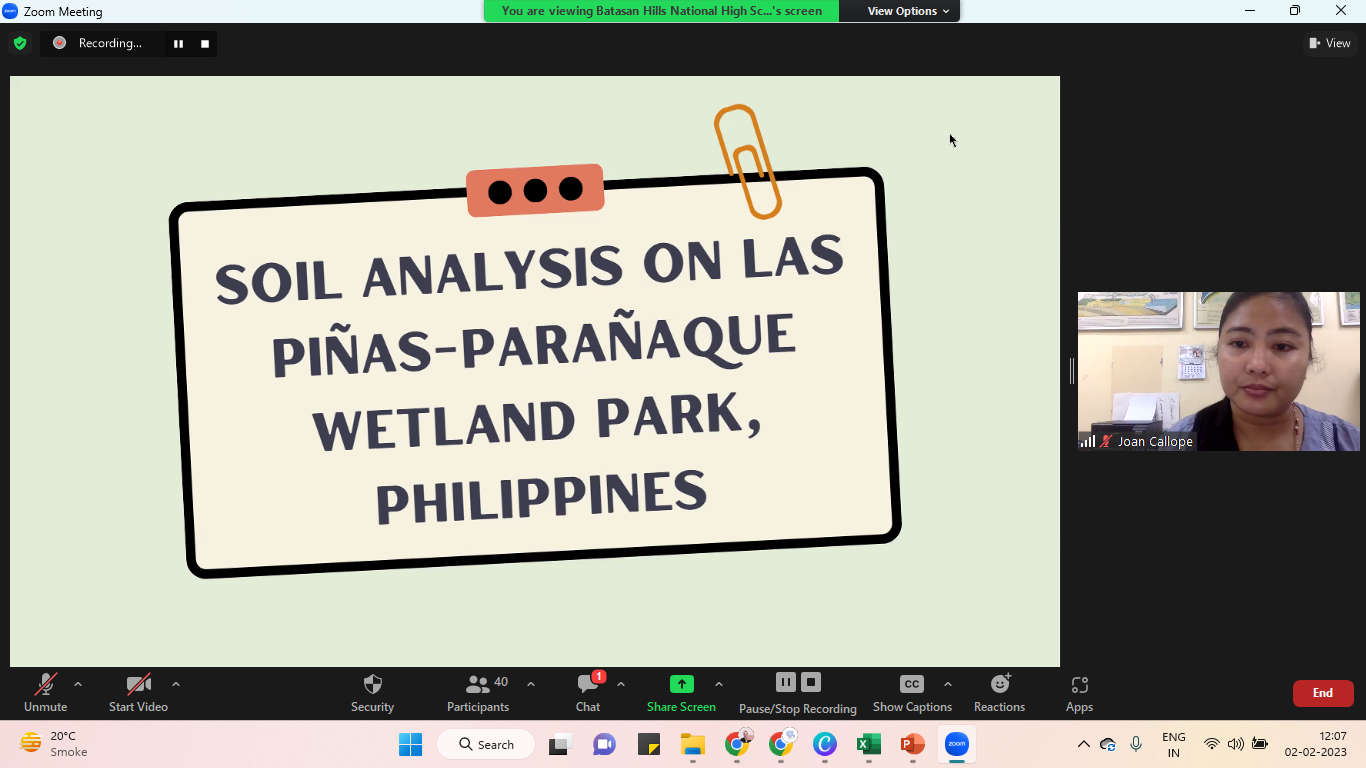Image resolution: width=1366 pixels, height=768 pixels.
Task: Click the red End meeting button
Action: tap(1322, 693)
